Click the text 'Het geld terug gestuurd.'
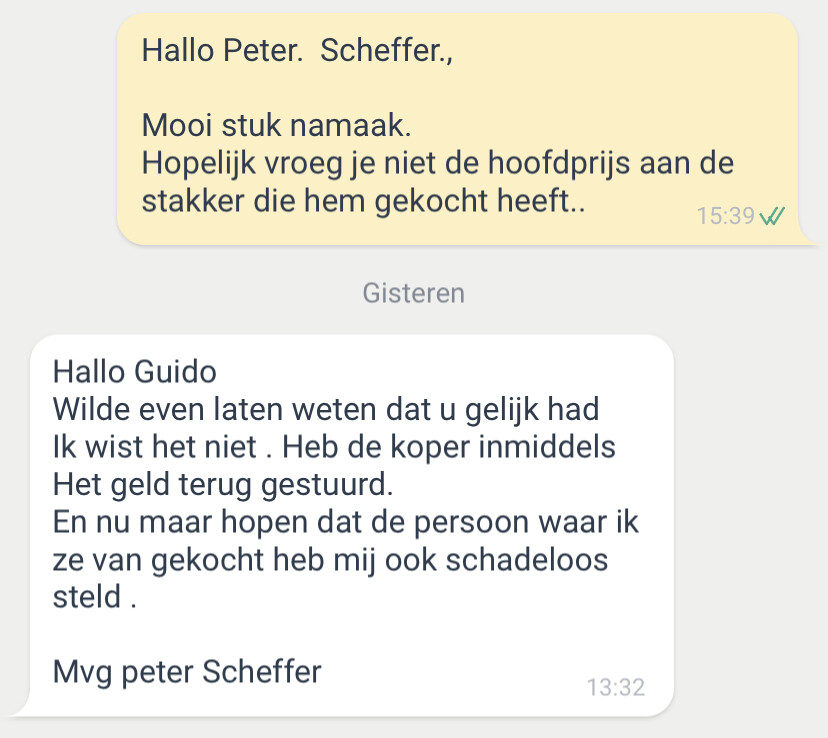 223,485
